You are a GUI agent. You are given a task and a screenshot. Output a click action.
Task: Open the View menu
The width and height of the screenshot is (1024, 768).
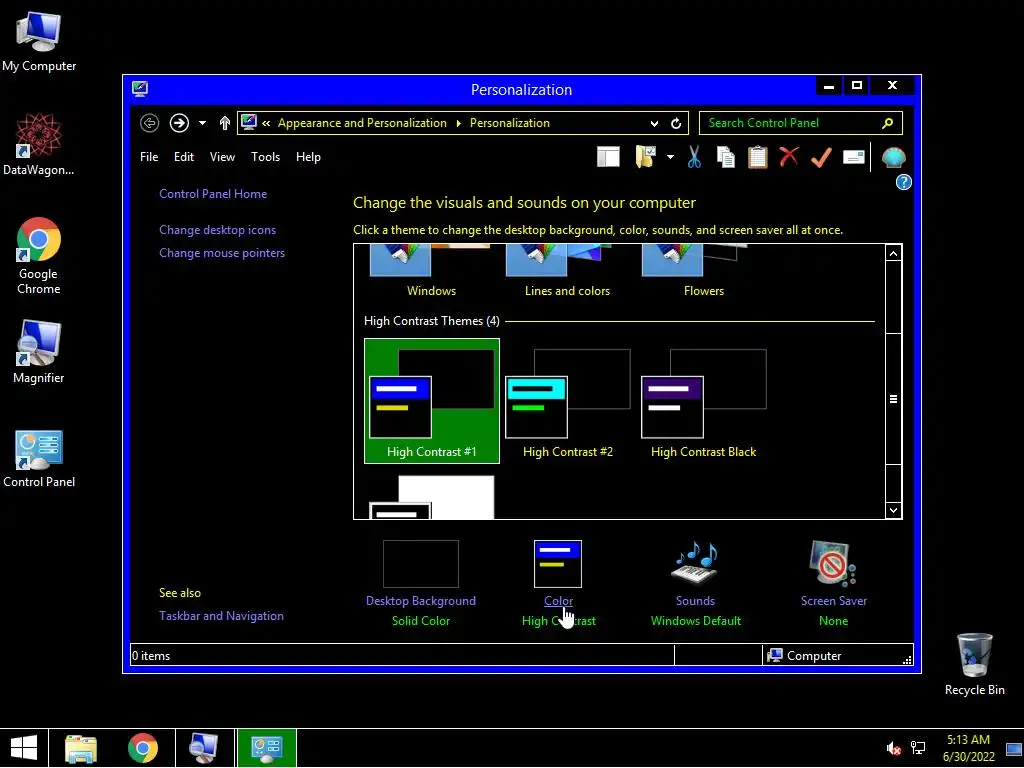click(222, 157)
